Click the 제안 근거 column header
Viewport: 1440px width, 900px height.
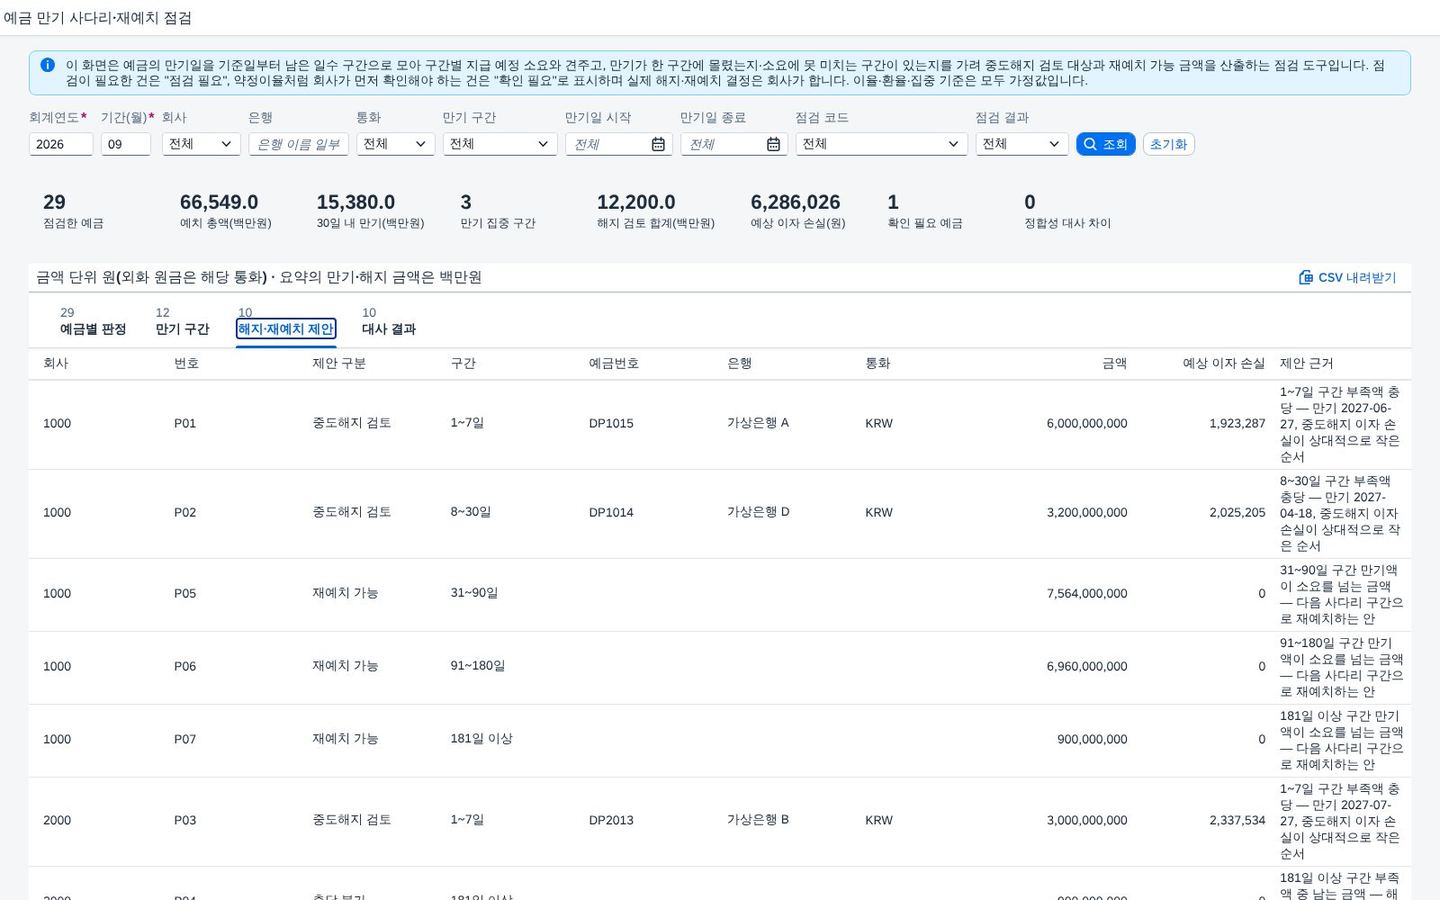(x=1306, y=363)
